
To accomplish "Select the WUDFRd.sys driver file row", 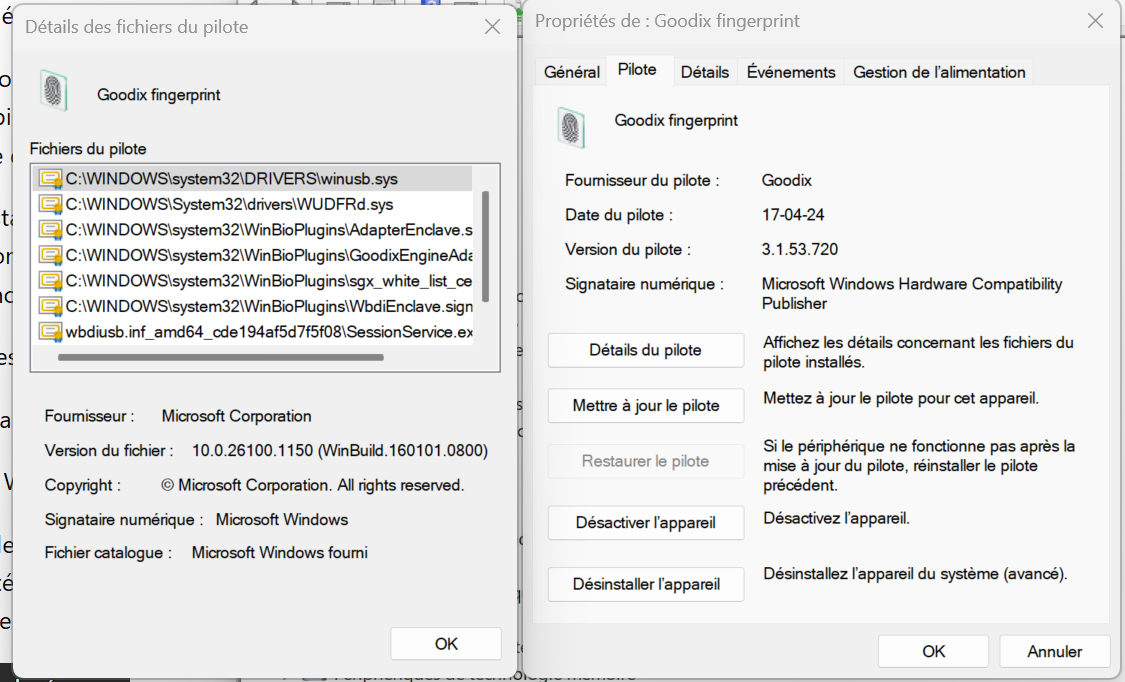I will [253, 204].
